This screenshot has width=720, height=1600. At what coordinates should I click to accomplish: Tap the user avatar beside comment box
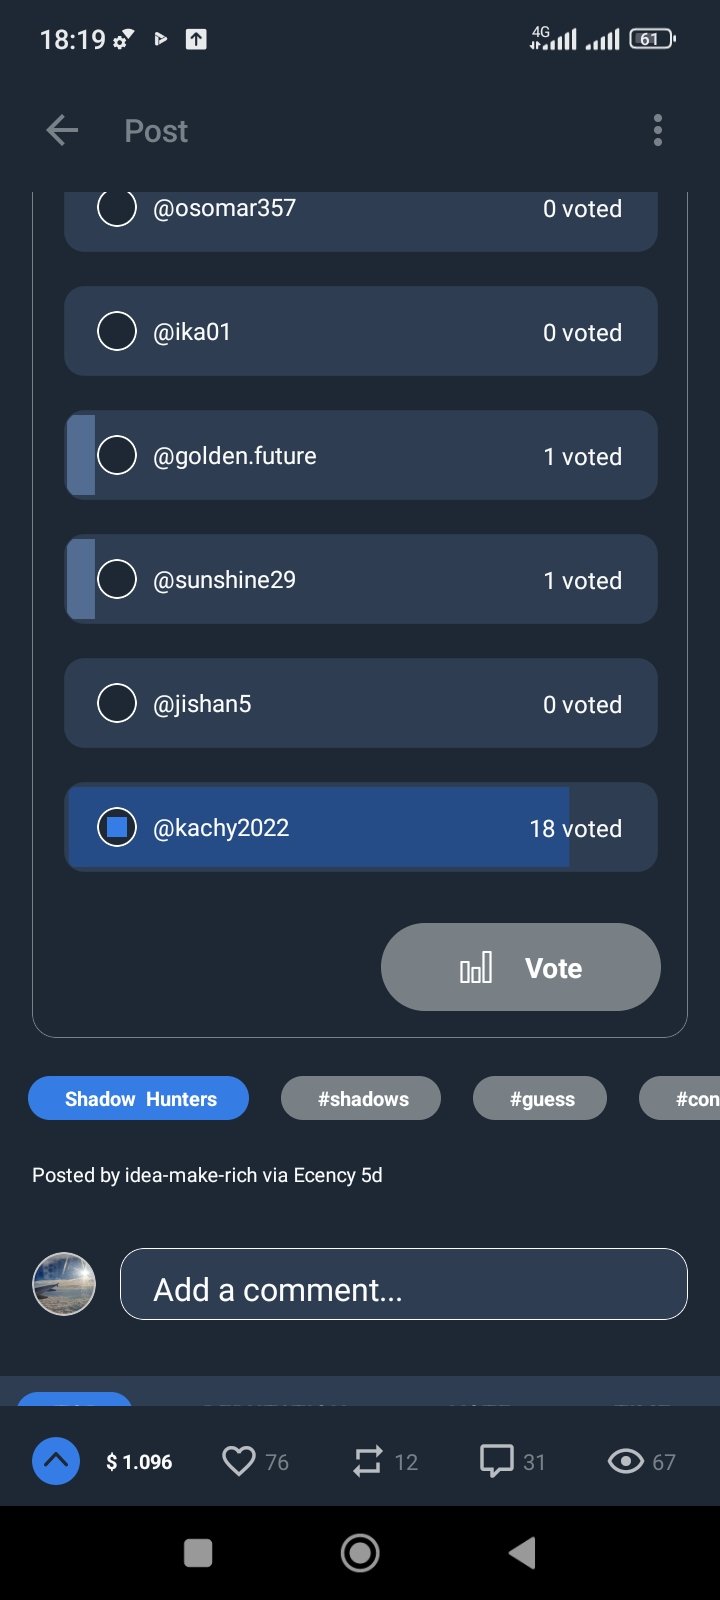[64, 1284]
